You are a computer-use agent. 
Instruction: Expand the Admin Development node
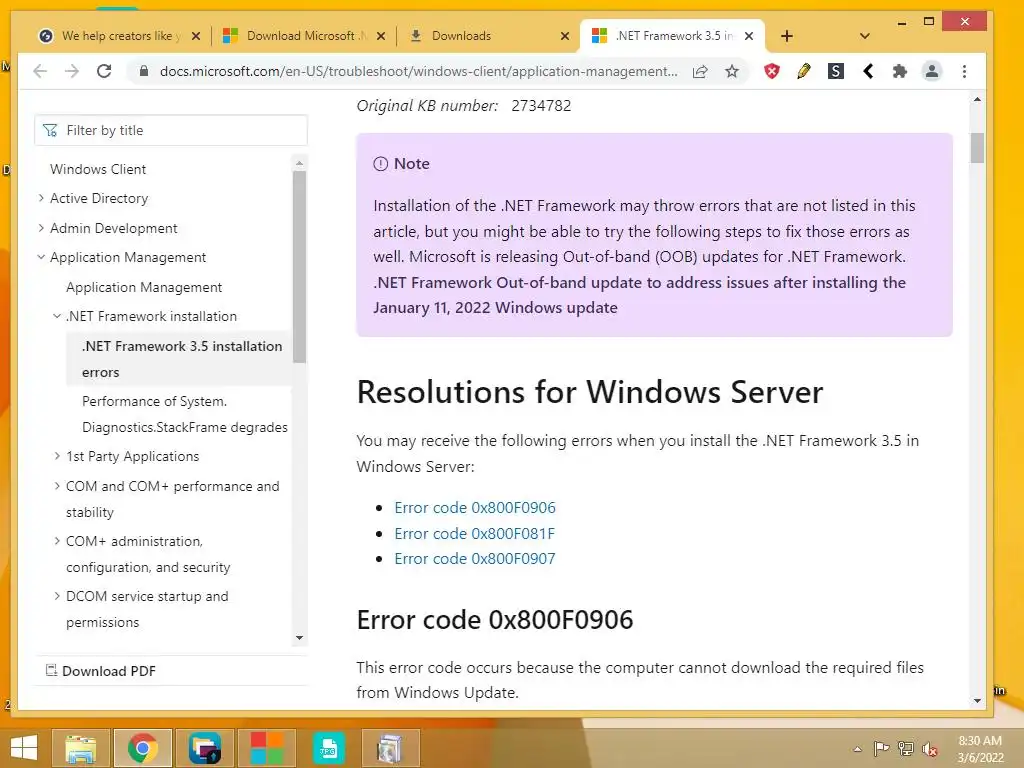[41, 228]
